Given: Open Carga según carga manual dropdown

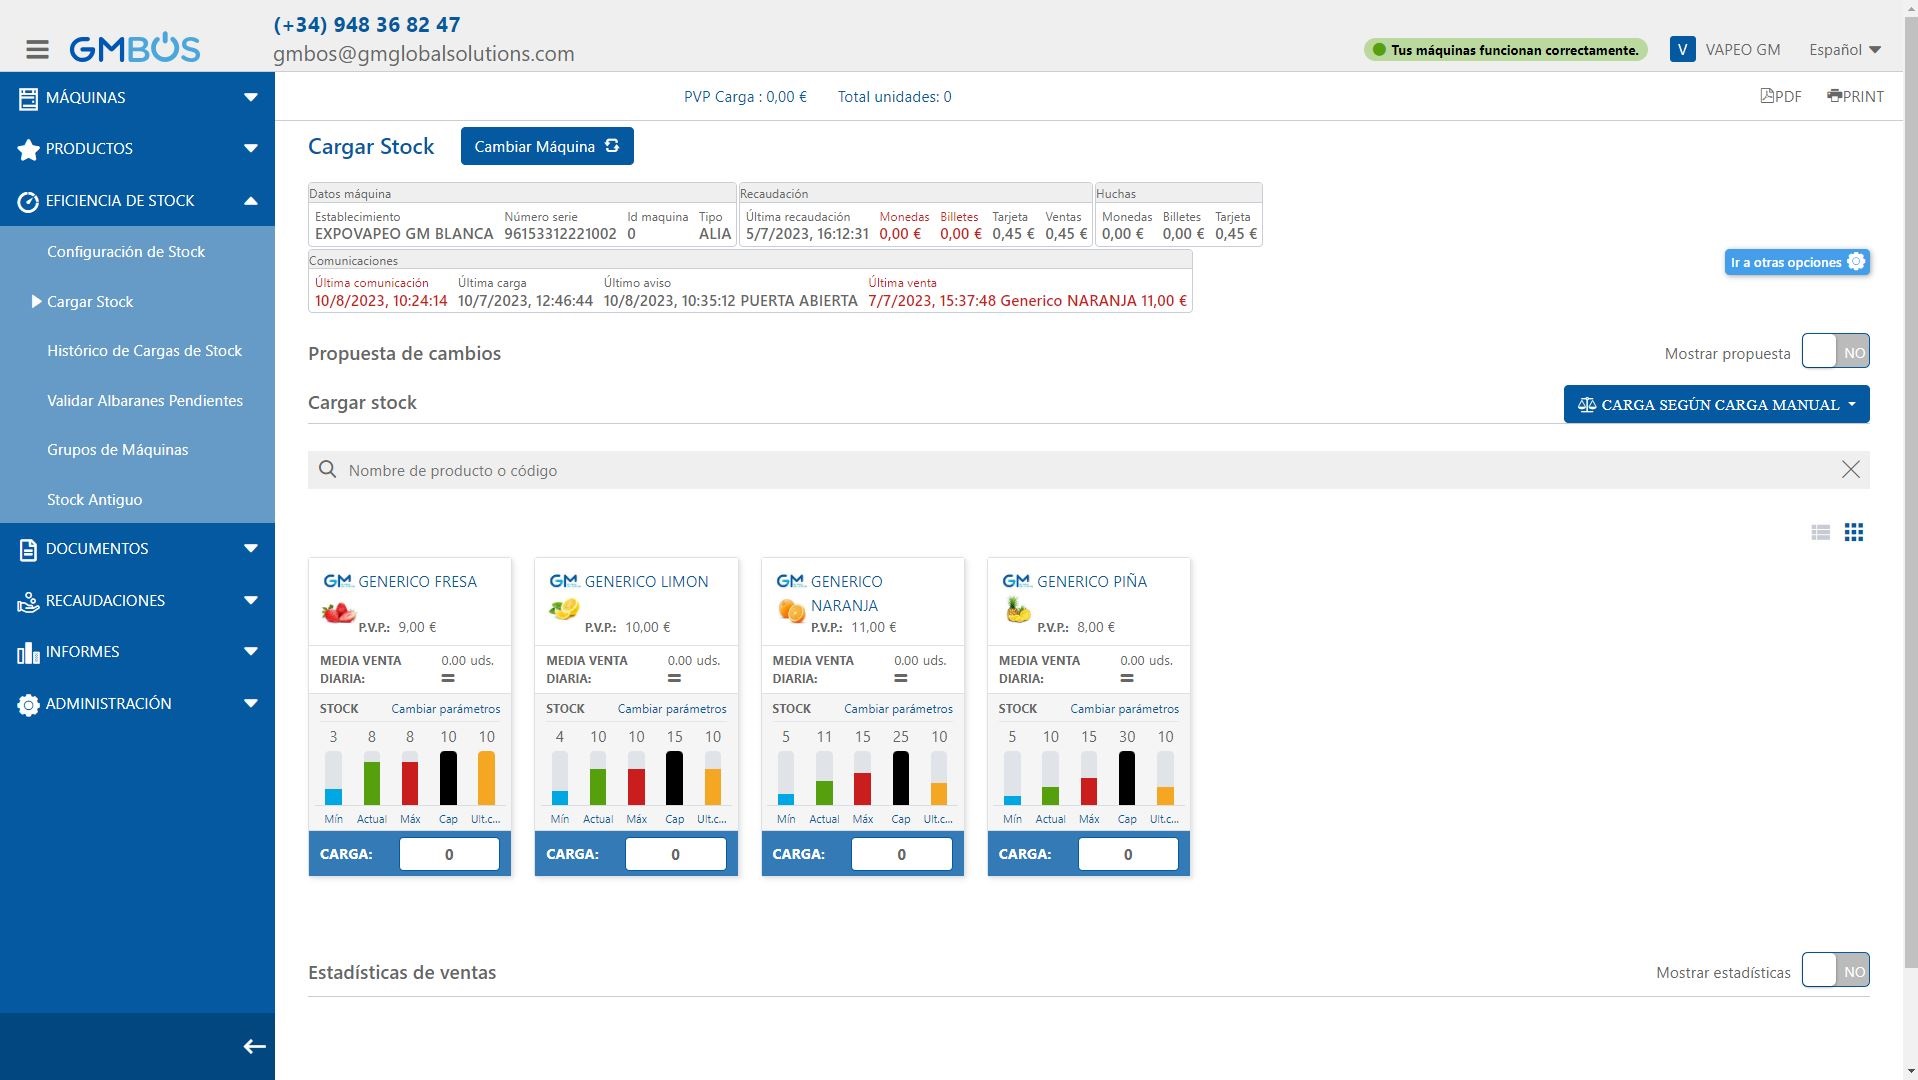Looking at the screenshot, I should [x=1715, y=405].
